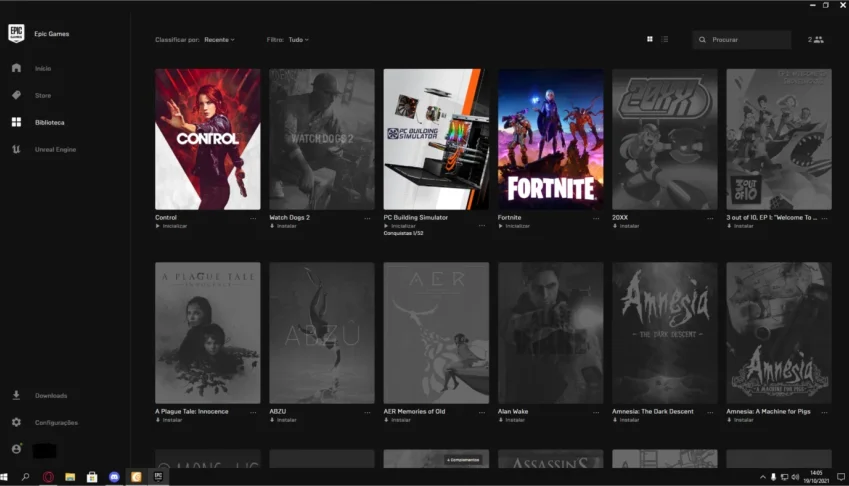Select the ABZU game cover
Viewport: 849px width, 486px height.
[322, 333]
